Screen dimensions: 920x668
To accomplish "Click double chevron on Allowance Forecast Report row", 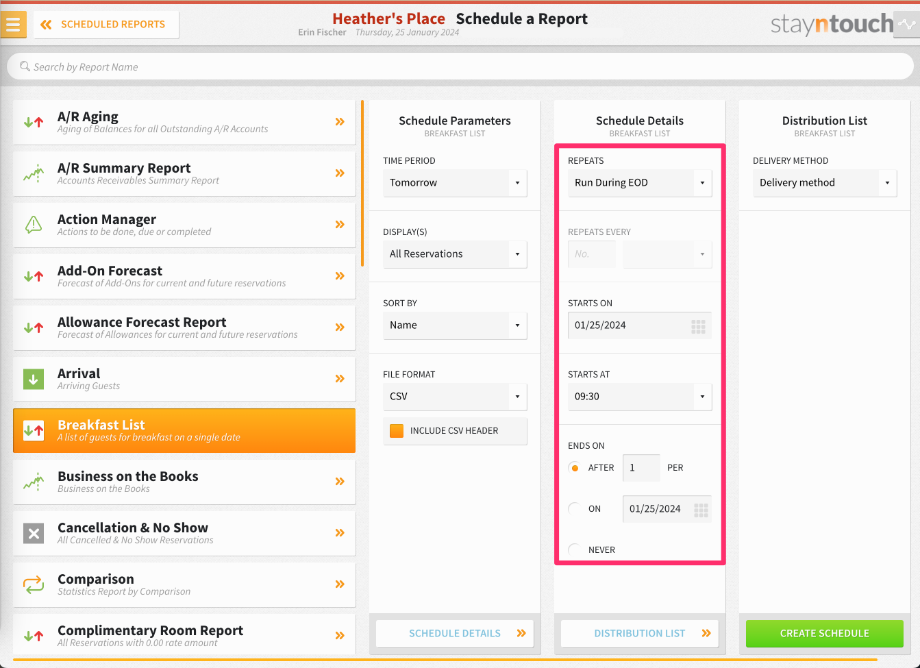I will pos(340,327).
